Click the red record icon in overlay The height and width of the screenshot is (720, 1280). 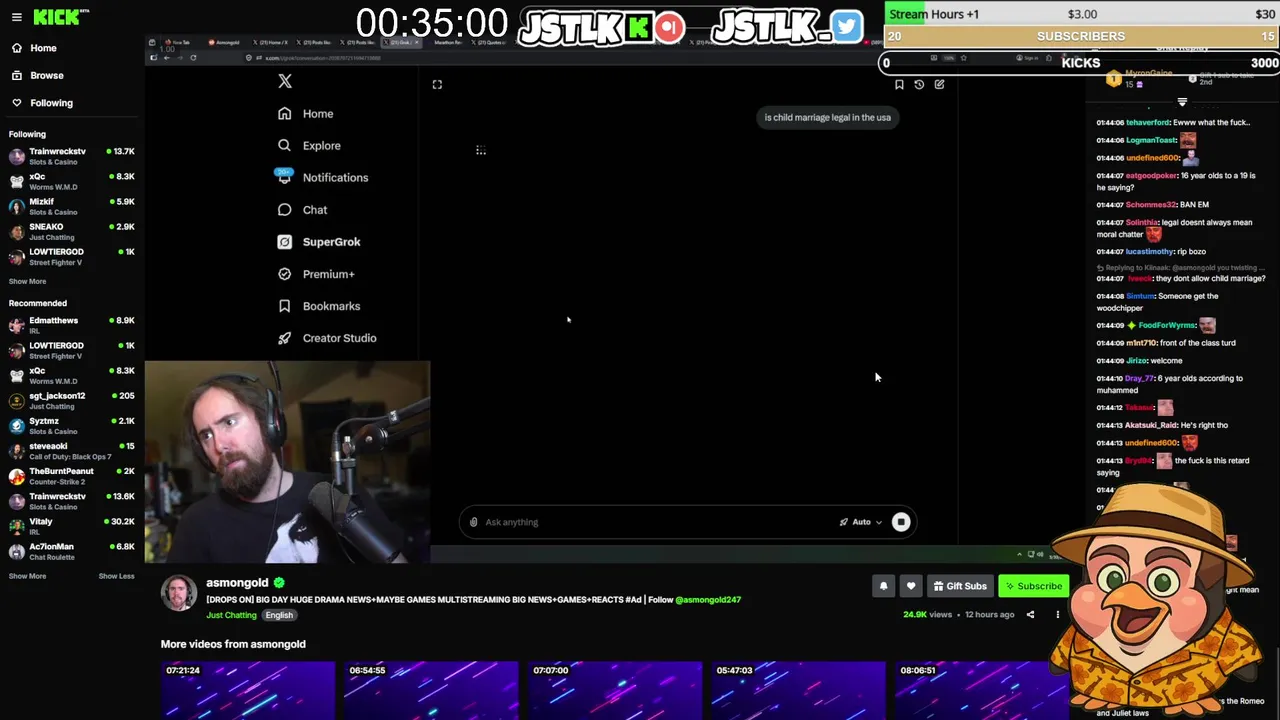click(670, 27)
